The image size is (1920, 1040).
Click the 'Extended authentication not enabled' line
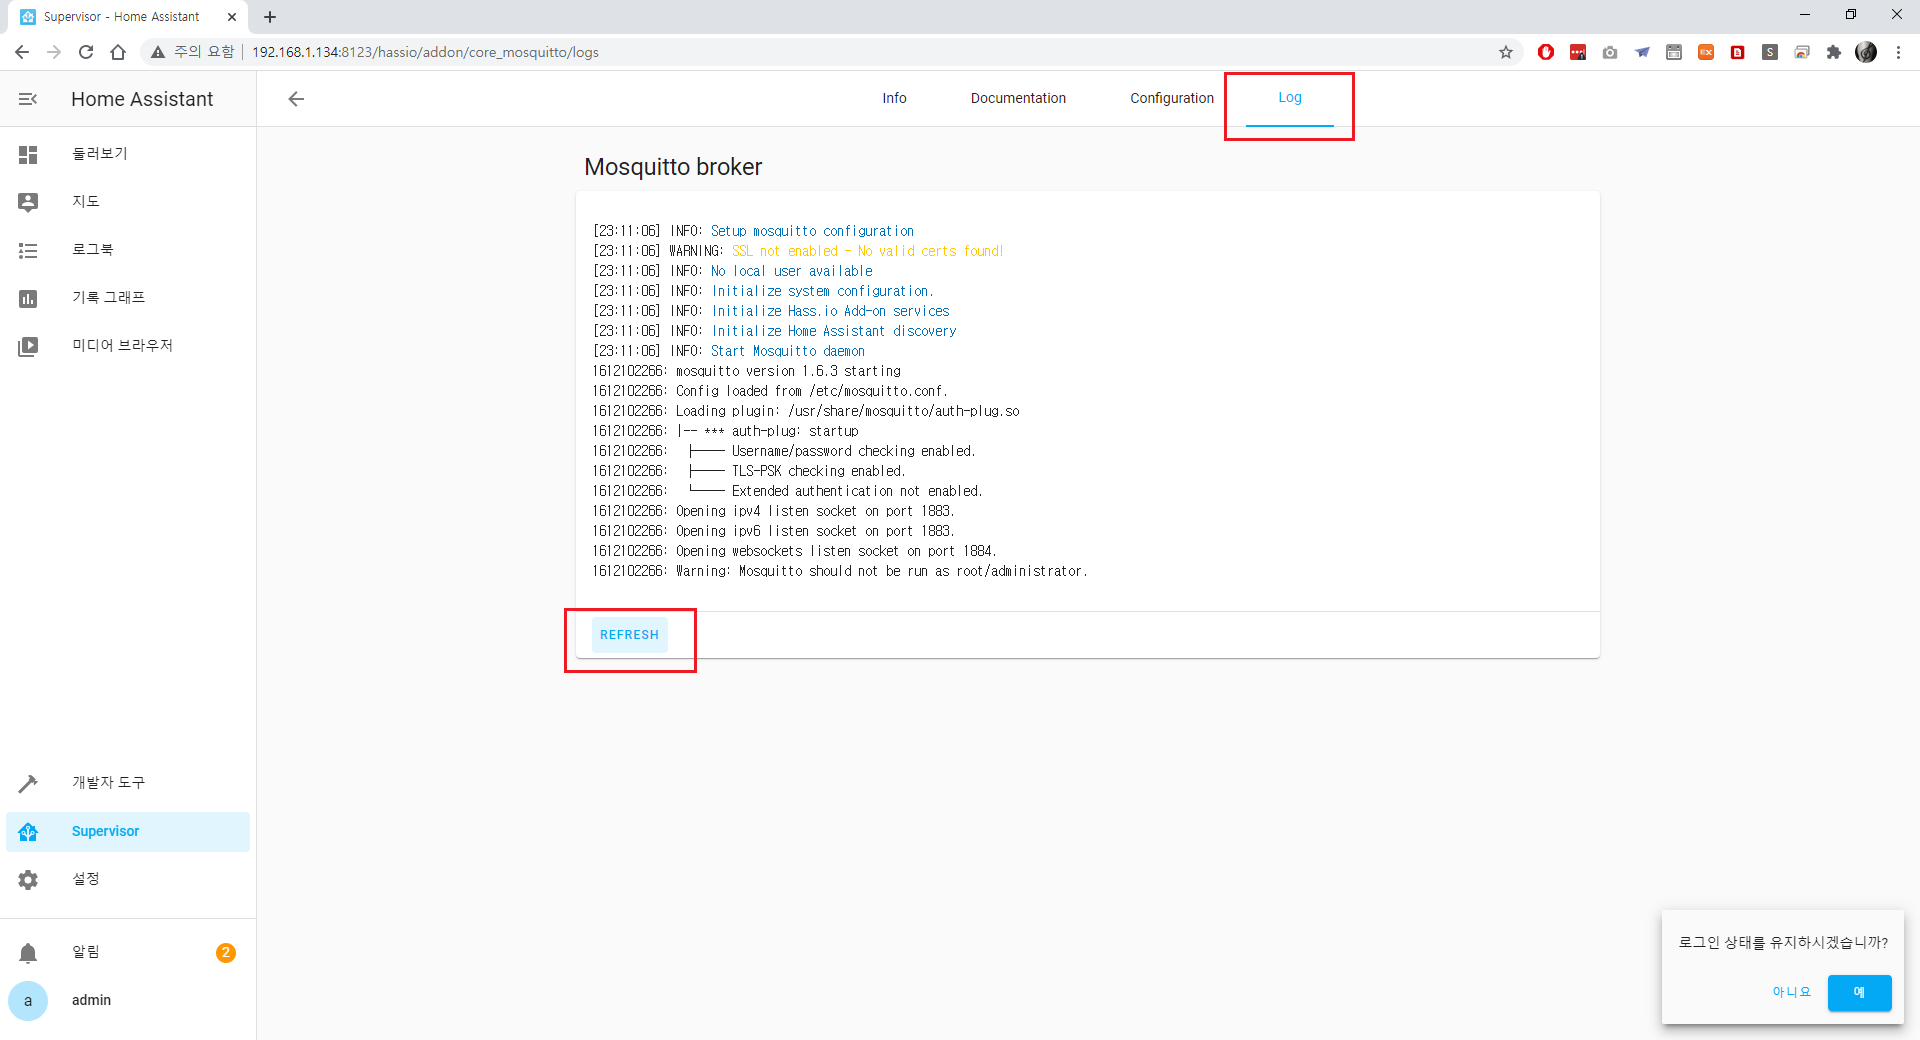pyautogui.click(x=788, y=491)
